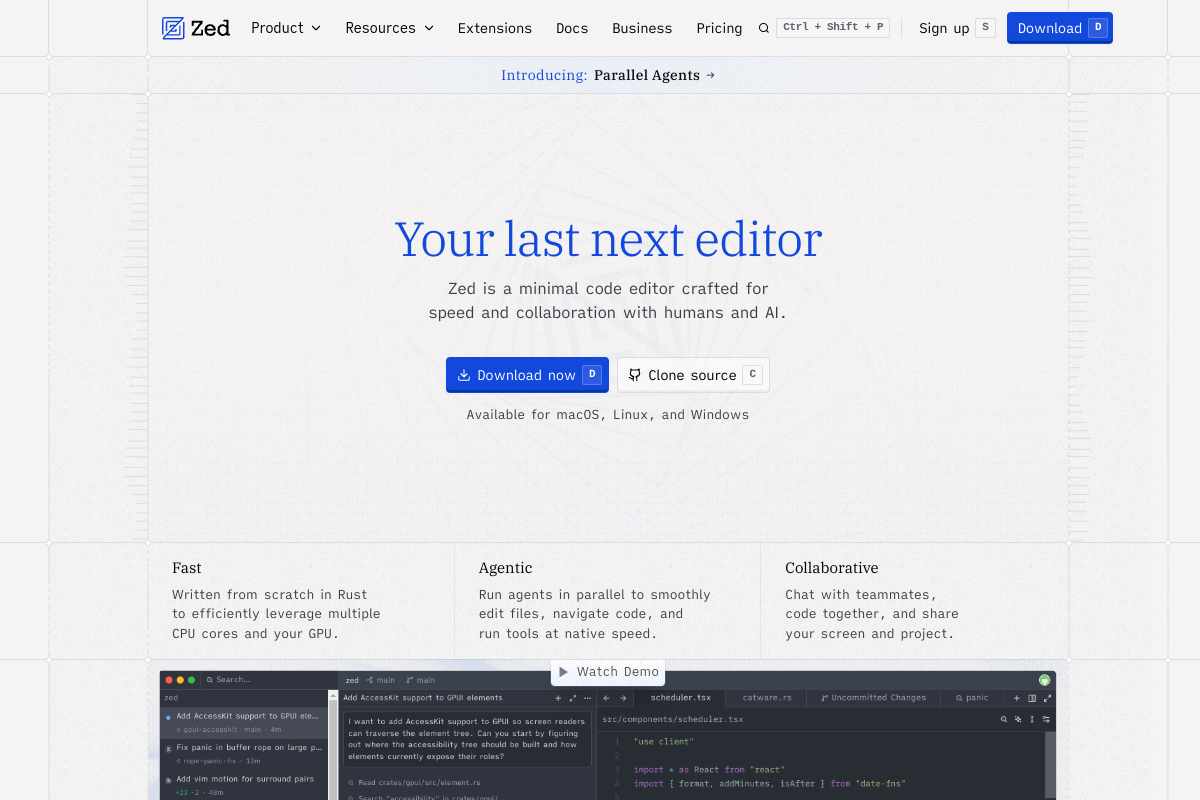
Task: Click the back arrow in editor tab bar
Action: pos(607,698)
